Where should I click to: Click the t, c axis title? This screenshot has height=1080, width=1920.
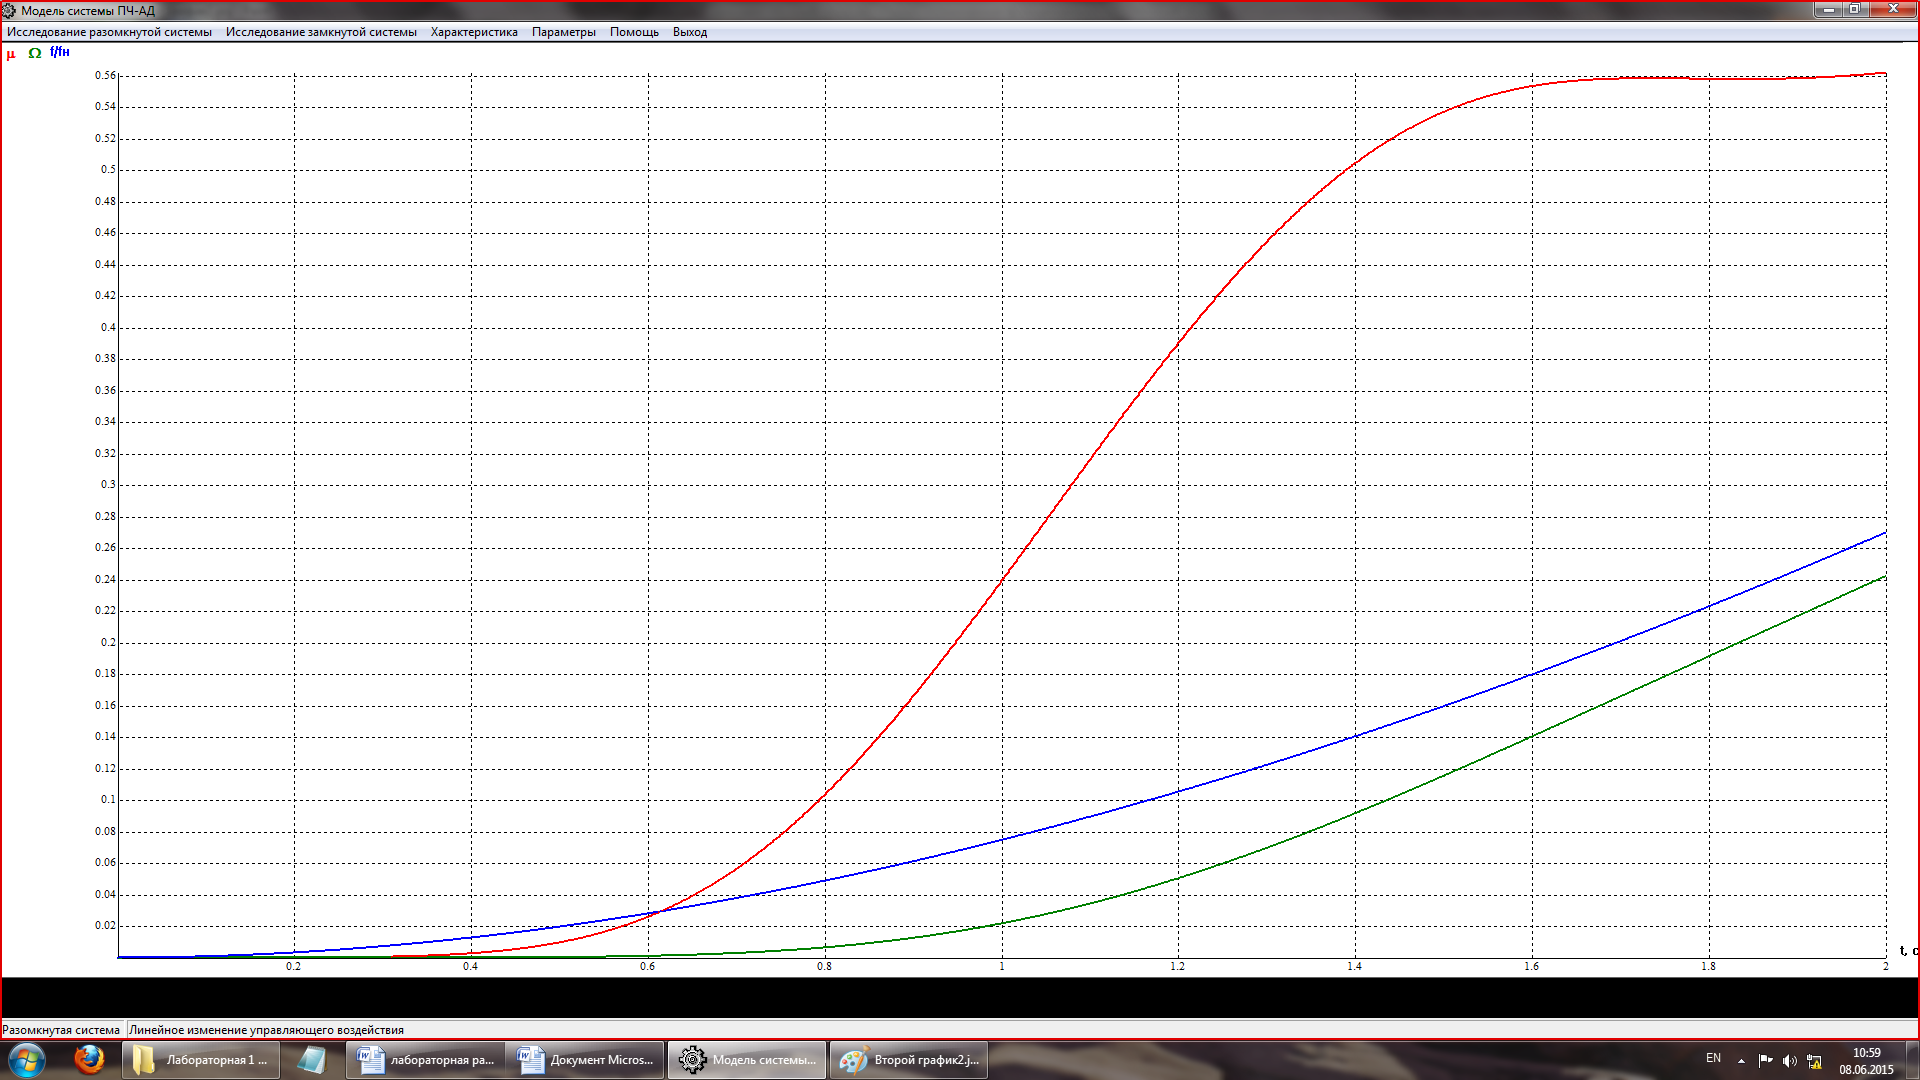click(x=1908, y=951)
